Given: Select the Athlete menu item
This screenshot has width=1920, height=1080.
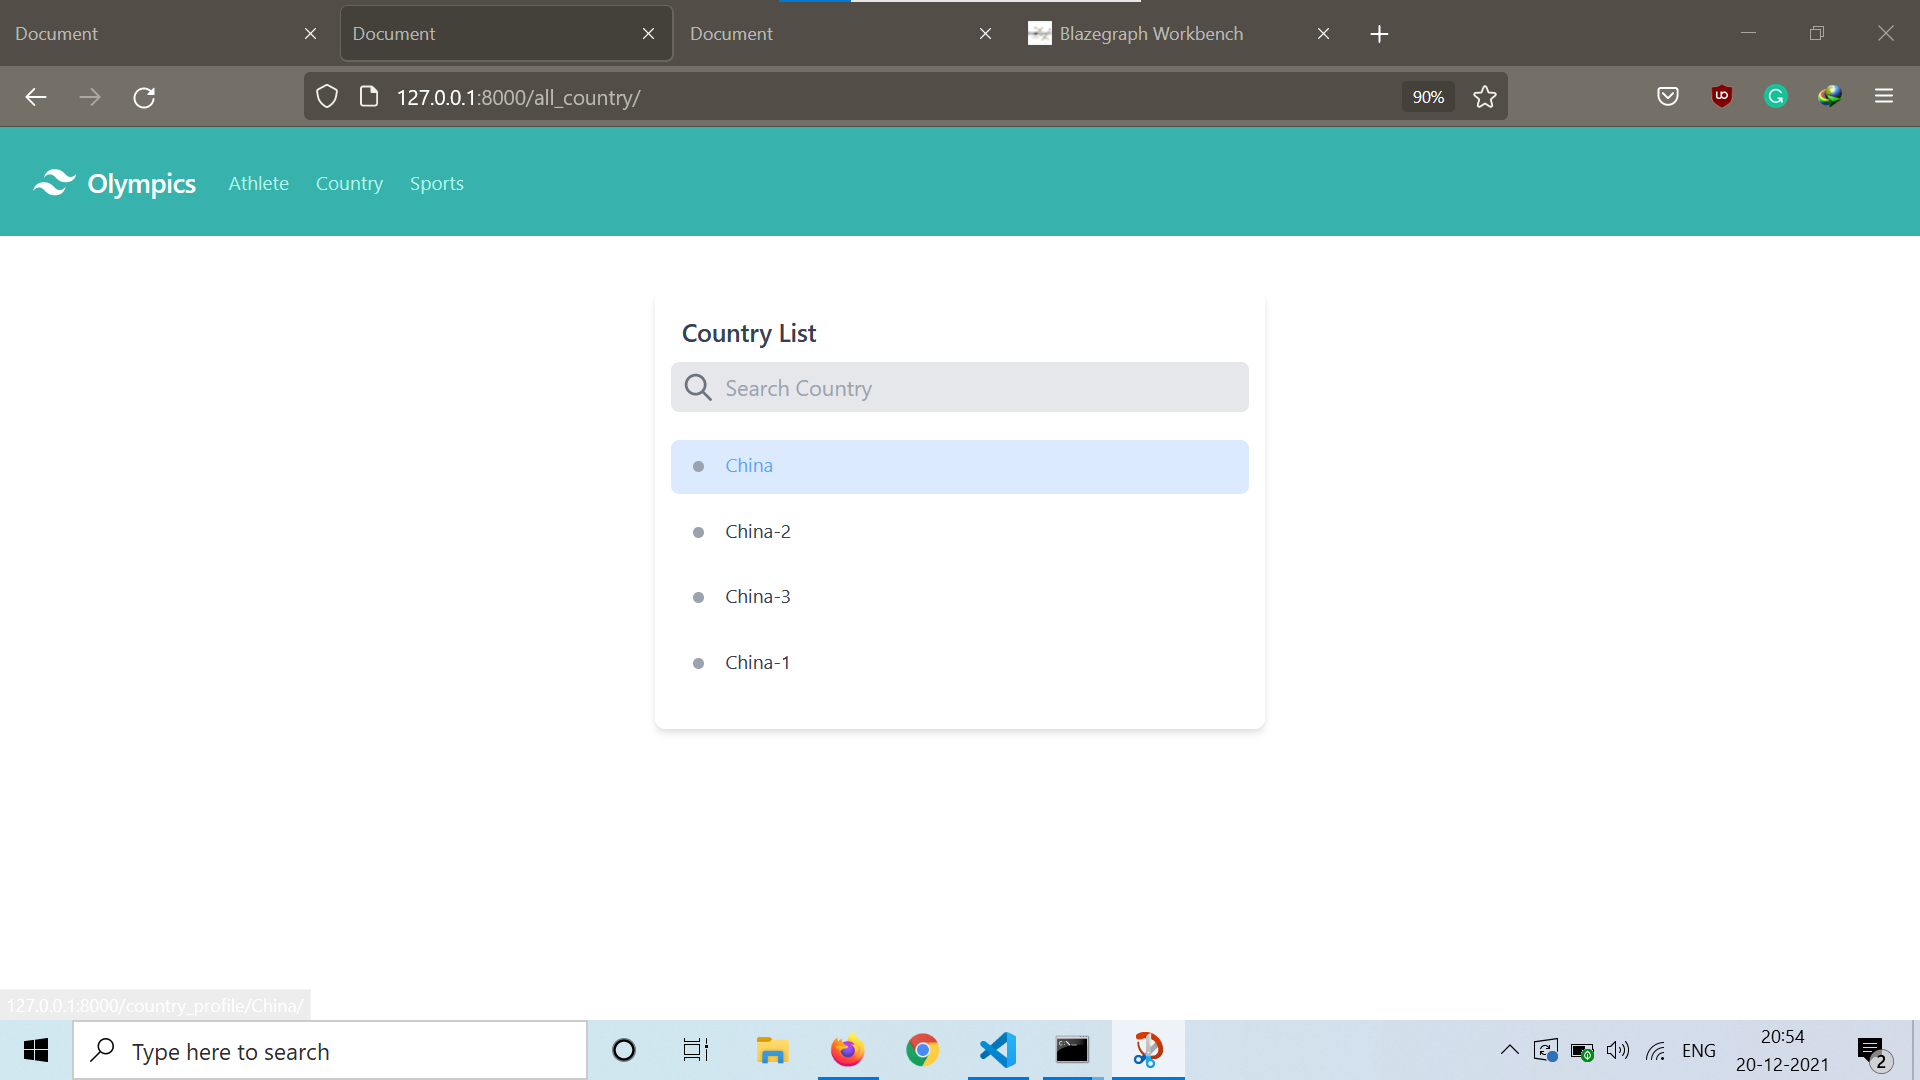Looking at the screenshot, I should [257, 182].
